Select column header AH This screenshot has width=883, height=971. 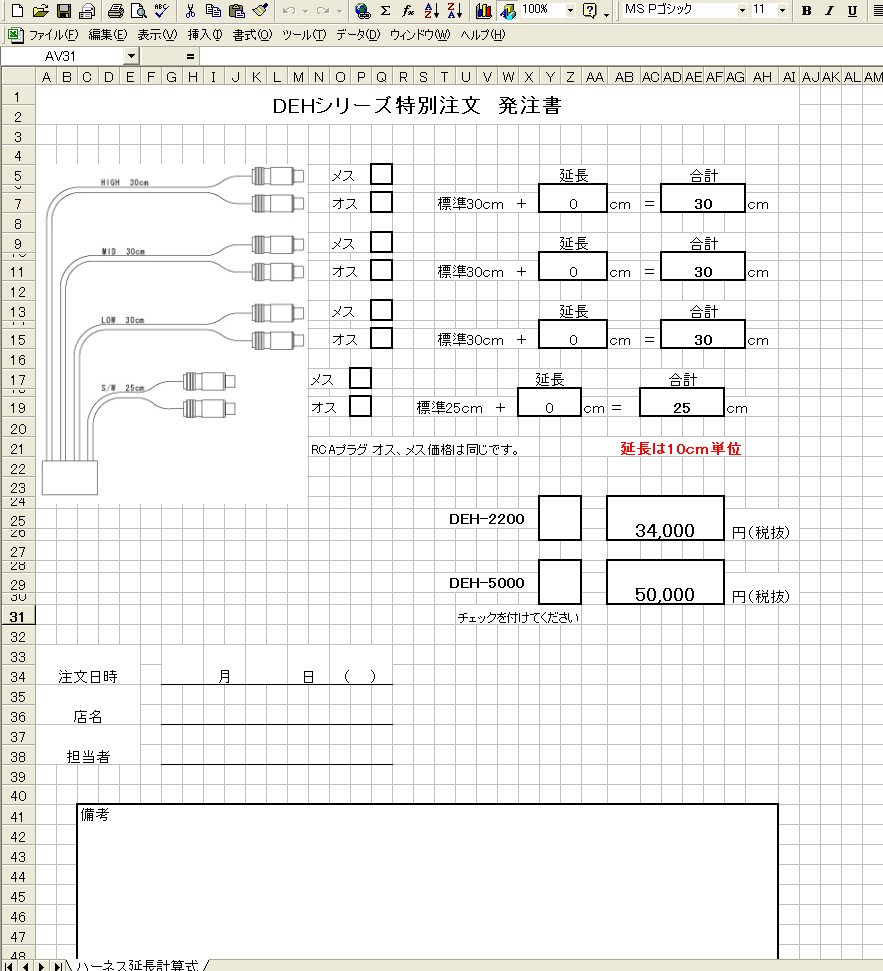coord(762,77)
